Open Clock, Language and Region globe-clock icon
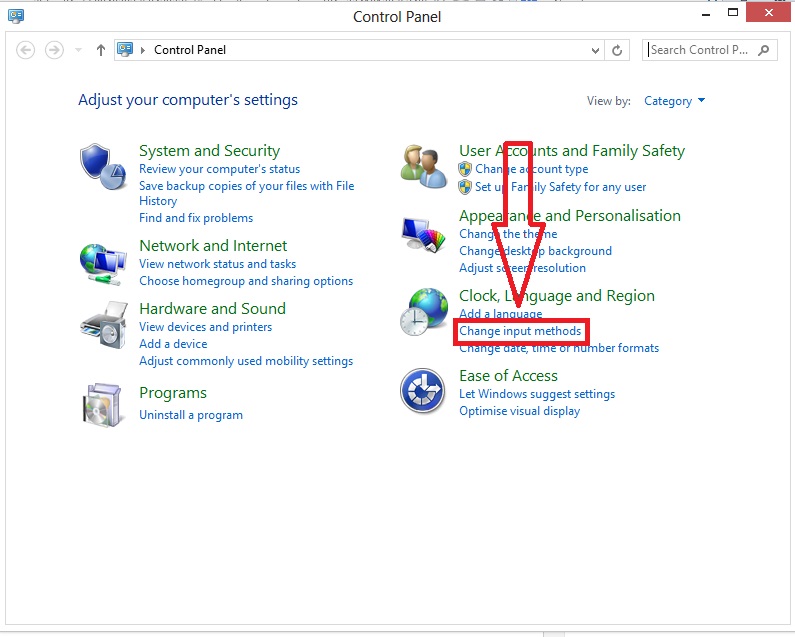This screenshot has width=795, height=637. 424,311
